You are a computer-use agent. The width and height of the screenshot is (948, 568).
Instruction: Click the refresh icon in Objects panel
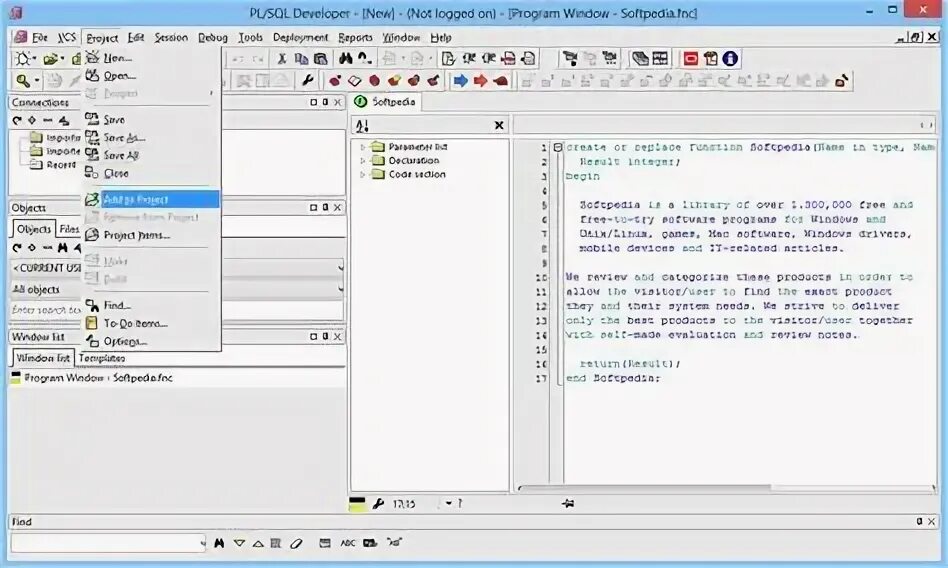click(x=17, y=247)
